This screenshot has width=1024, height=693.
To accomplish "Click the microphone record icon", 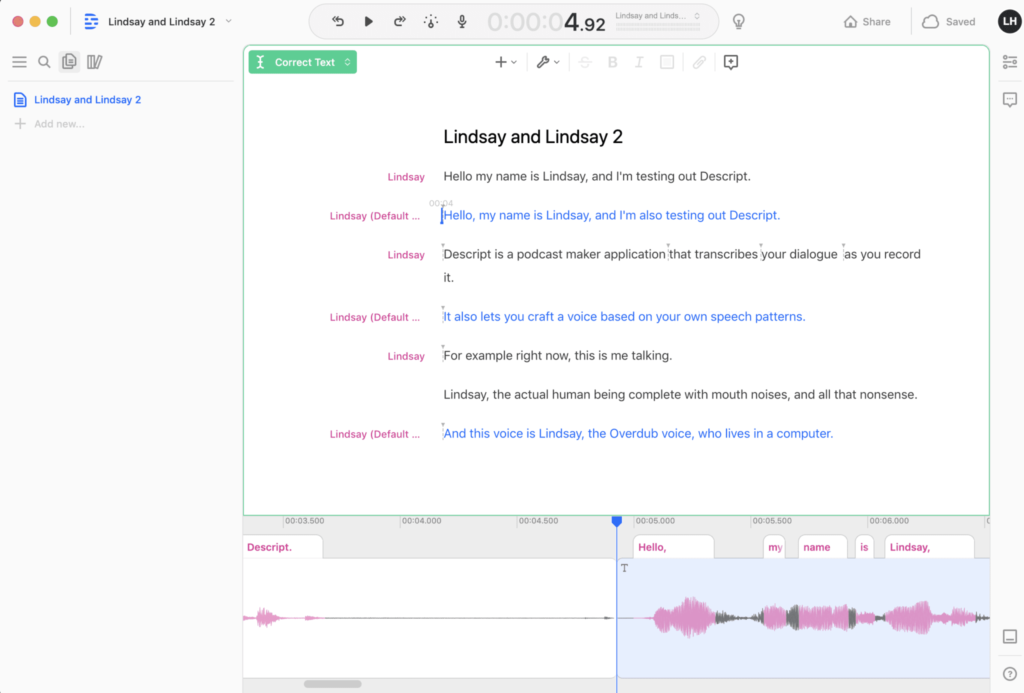I will (x=462, y=21).
